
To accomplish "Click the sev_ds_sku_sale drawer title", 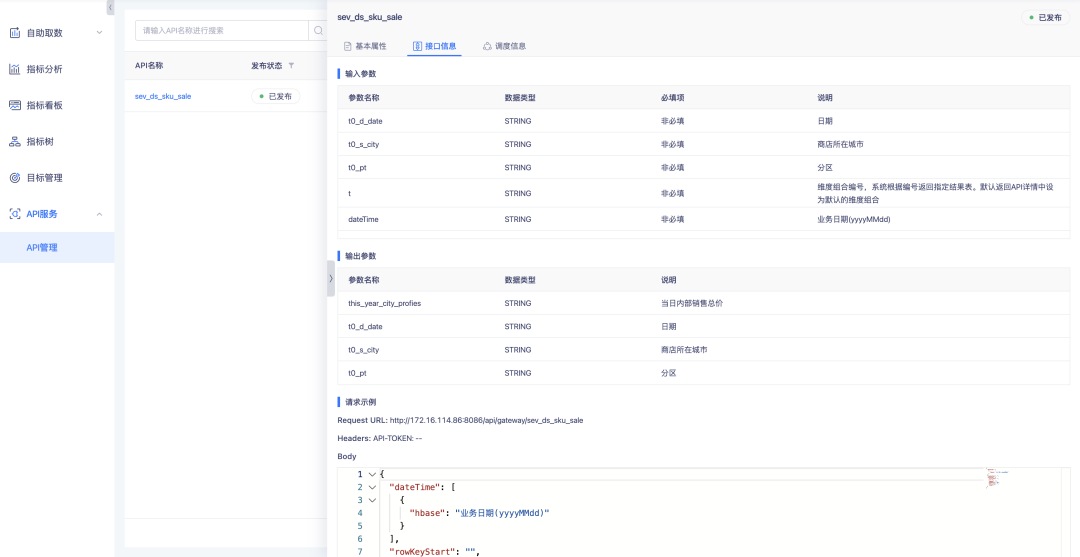I will point(370,17).
